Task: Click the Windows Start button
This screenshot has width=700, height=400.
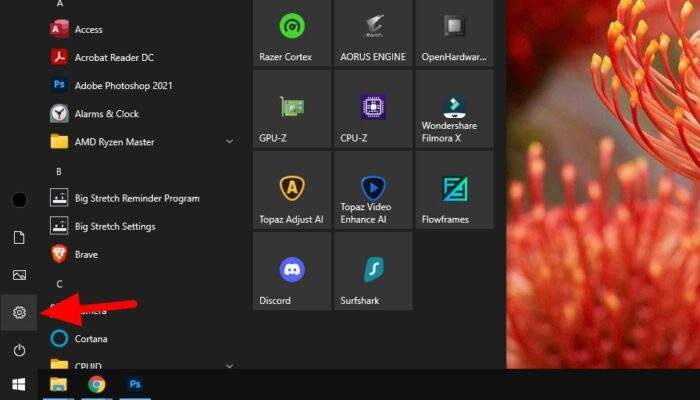Action: (x=19, y=384)
